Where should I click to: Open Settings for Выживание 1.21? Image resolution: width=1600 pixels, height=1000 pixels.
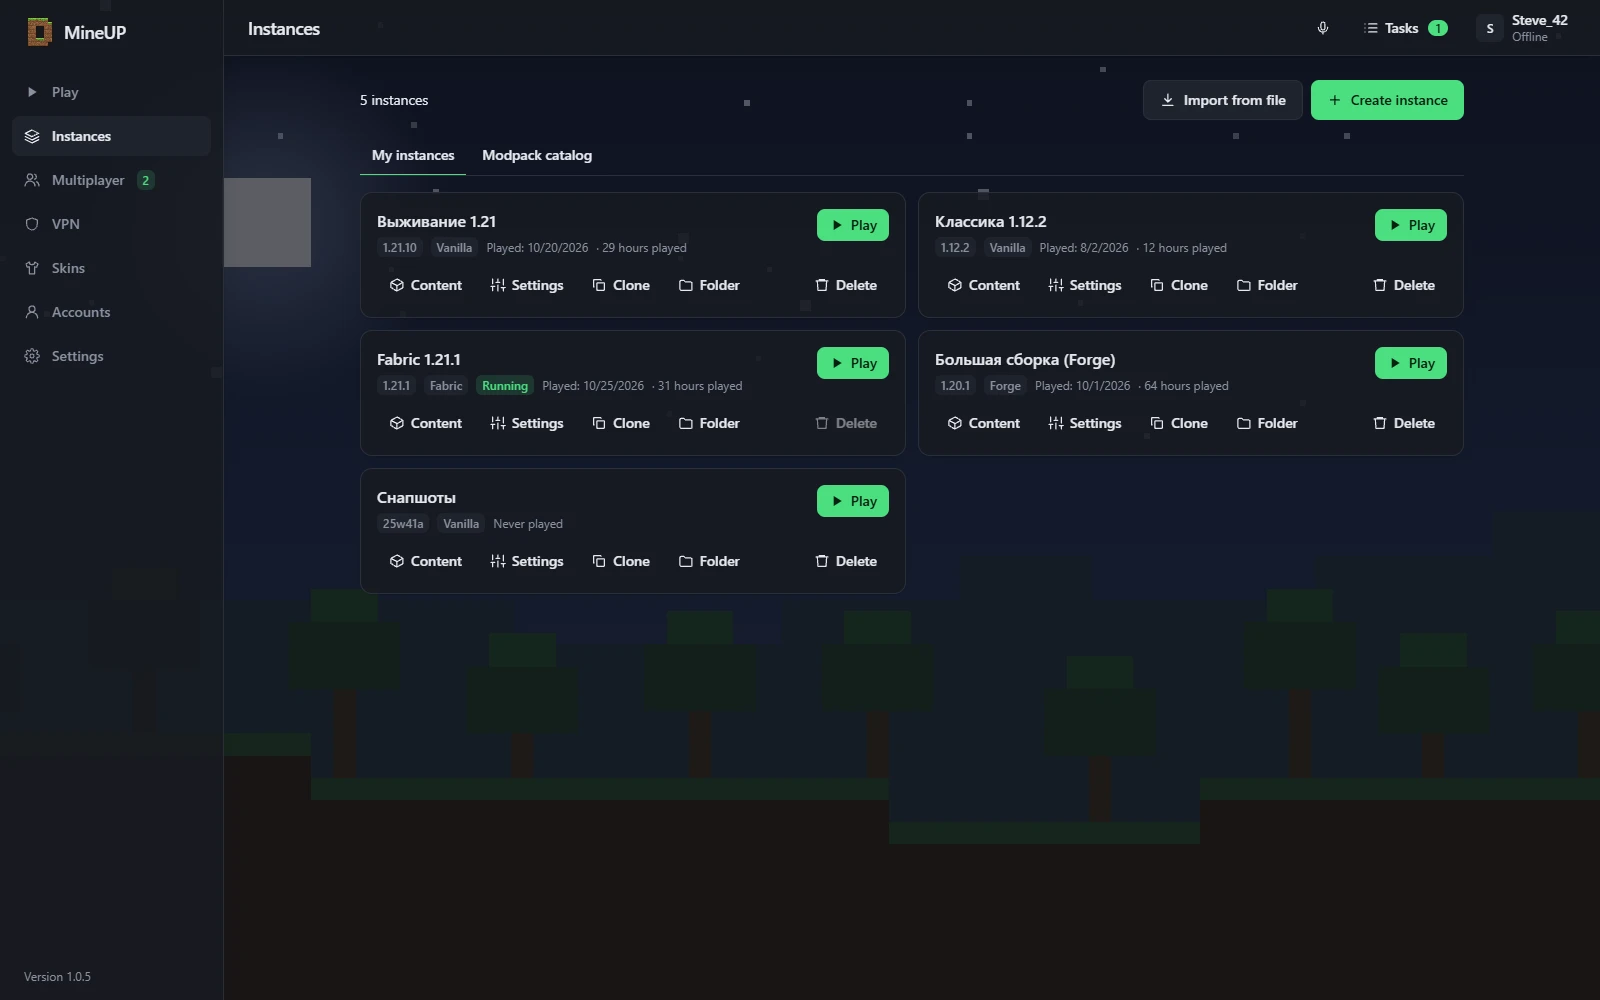pos(527,285)
